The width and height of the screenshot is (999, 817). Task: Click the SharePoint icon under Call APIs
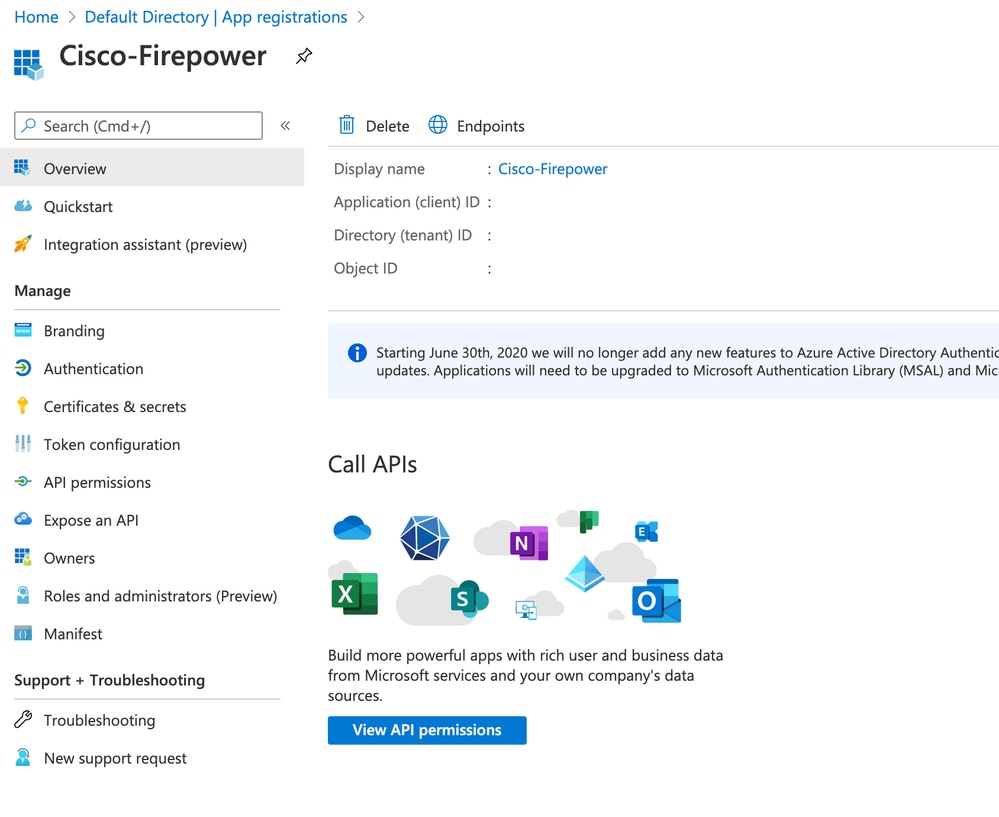pyautogui.click(x=469, y=598)
